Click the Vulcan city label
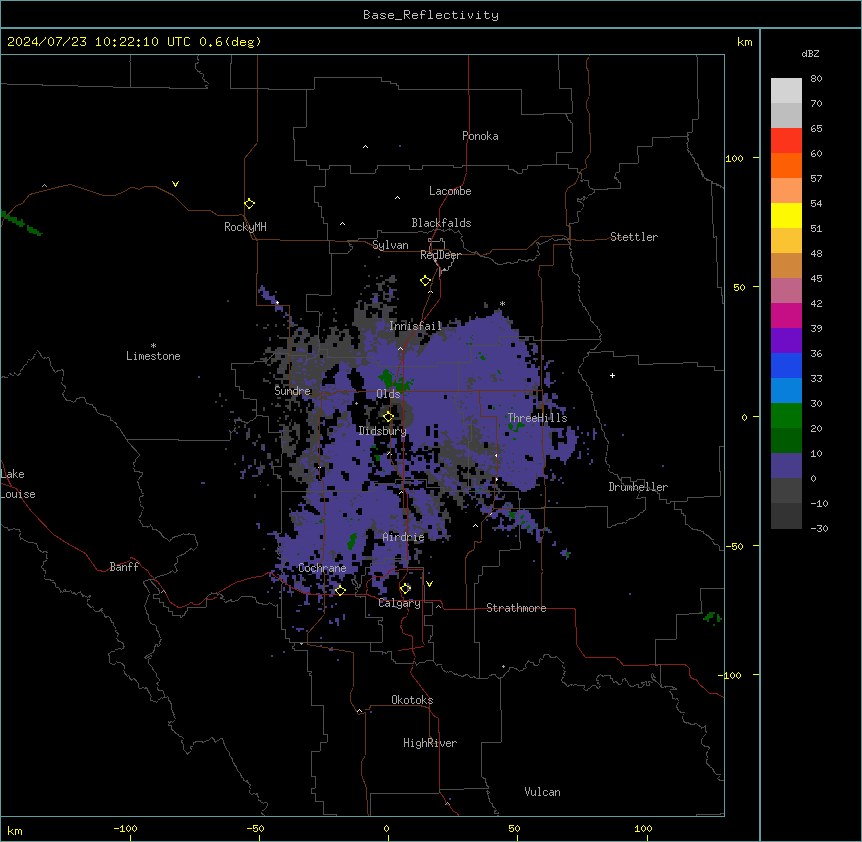Image resolution: width=862 pixels, height=842 pixels. click(x=543, y=792)
